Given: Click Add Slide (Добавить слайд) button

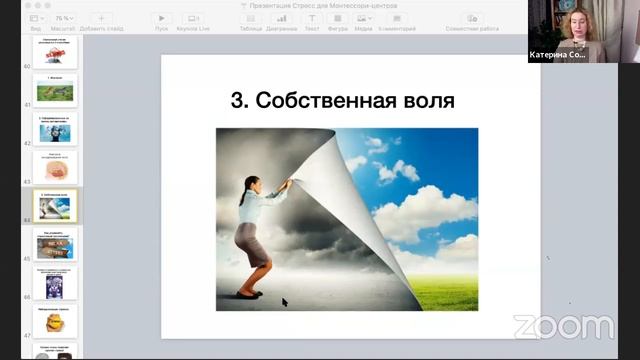Looking at the screenshot, I should (x=101, y=19).
